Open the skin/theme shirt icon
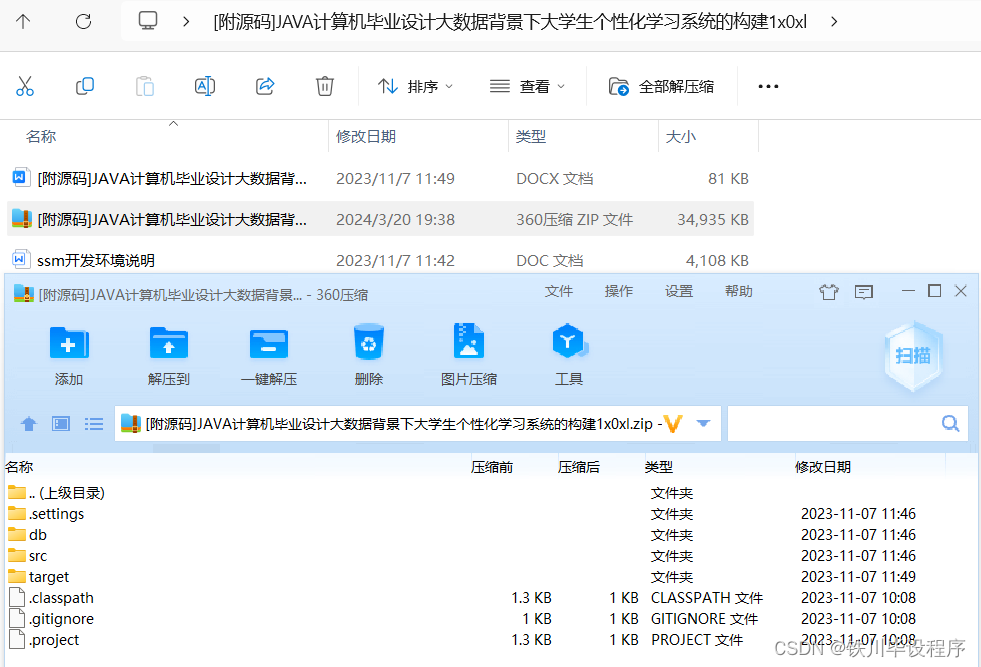981x667 pixels. pos(828,291)
